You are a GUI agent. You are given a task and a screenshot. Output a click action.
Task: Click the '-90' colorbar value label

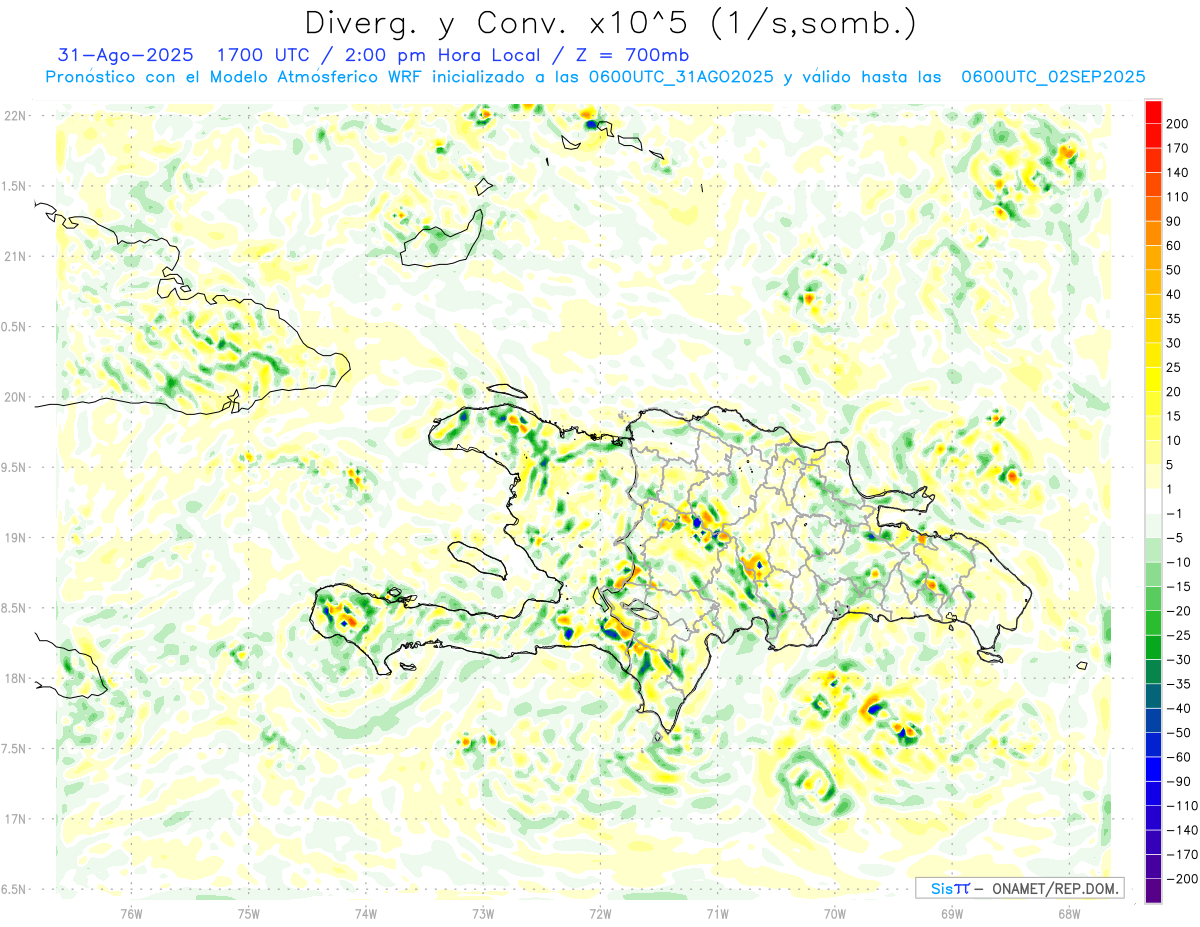point(1177,781)
